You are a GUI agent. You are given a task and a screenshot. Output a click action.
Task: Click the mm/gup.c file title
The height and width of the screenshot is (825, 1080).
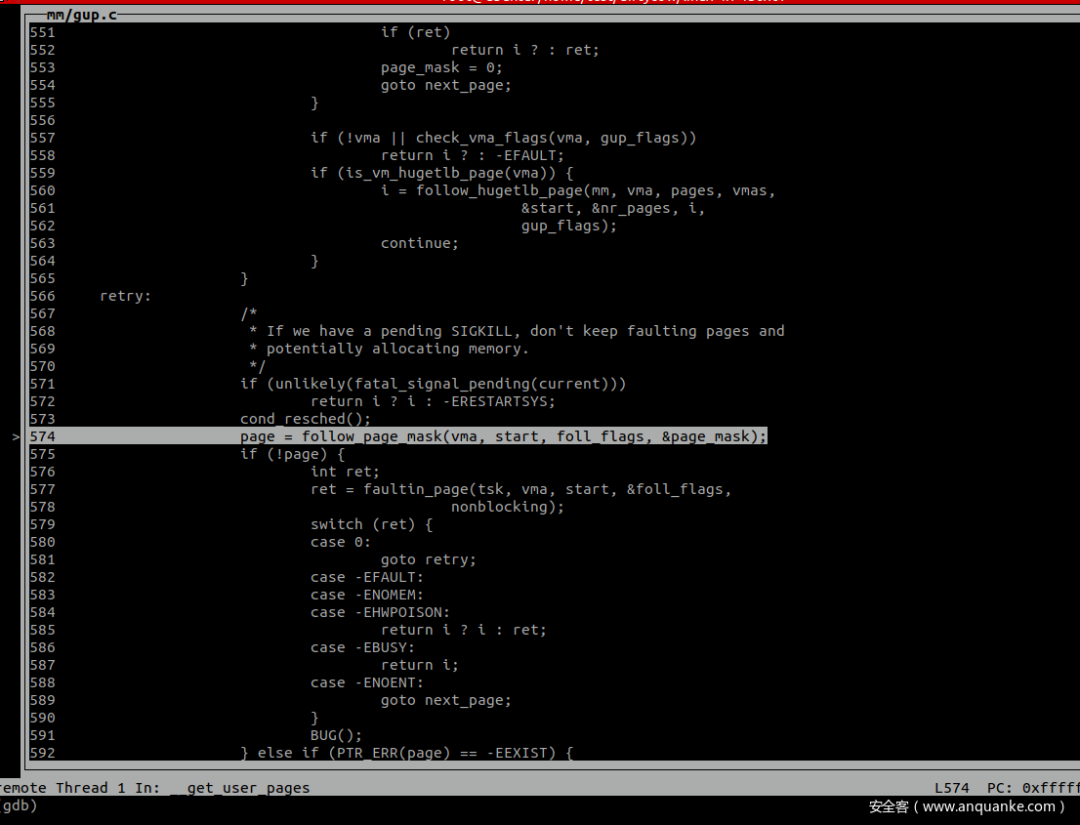point(81,14)
